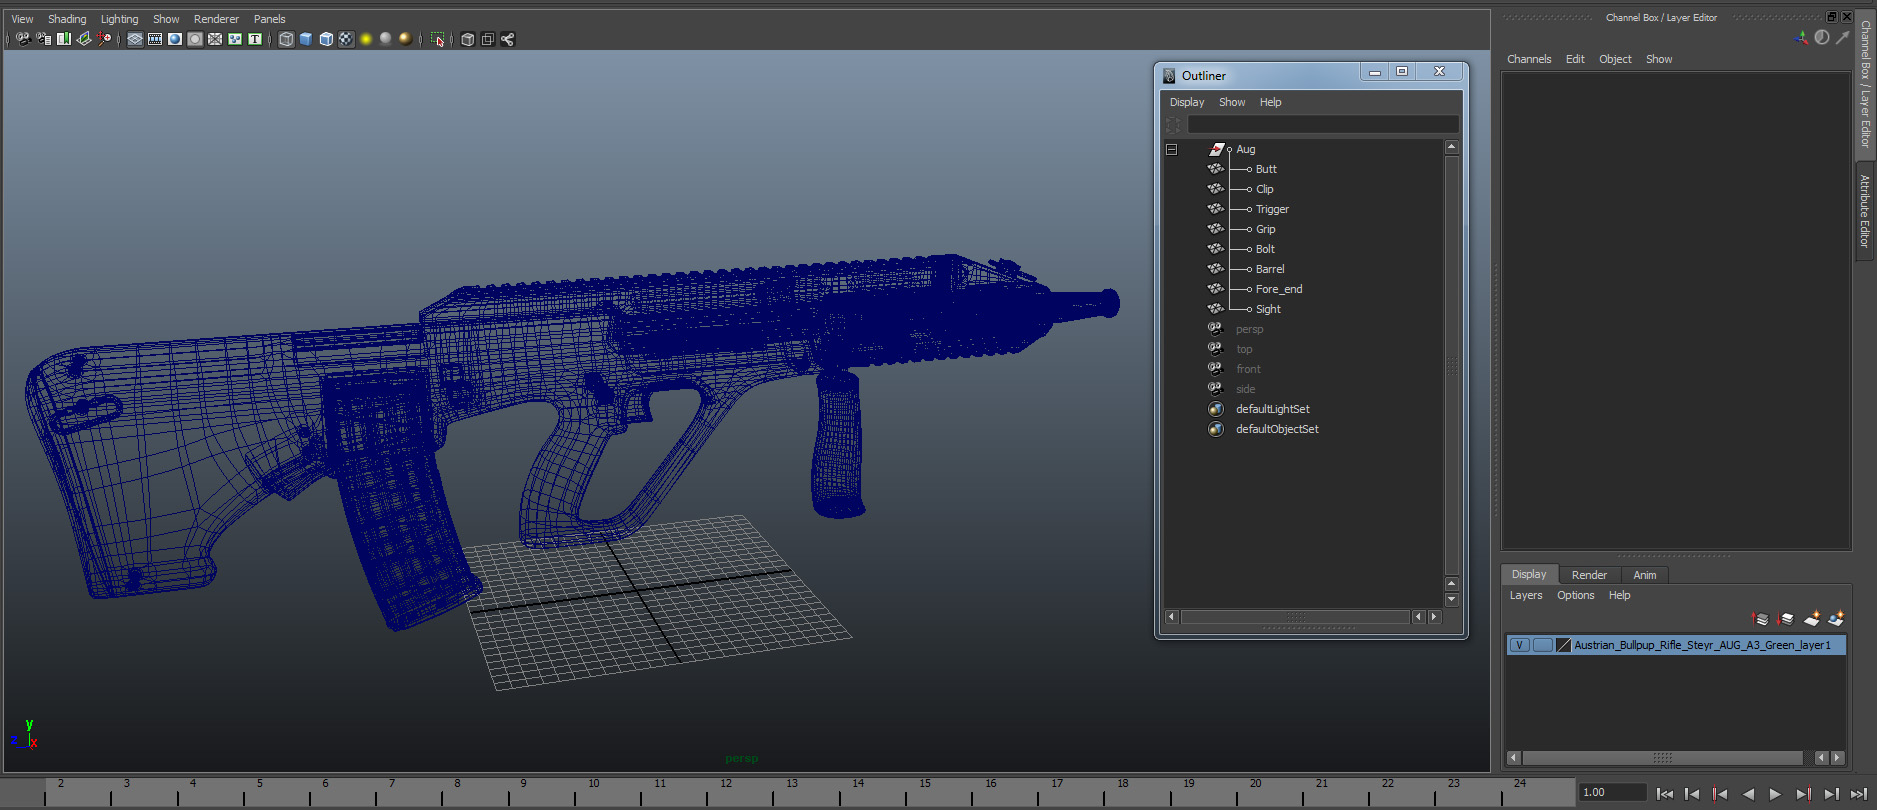The width and height of the screenshot is (1877, 810).
Task: Open the Options menu in Layer Editor
Action: click(x=1575, y=595)
